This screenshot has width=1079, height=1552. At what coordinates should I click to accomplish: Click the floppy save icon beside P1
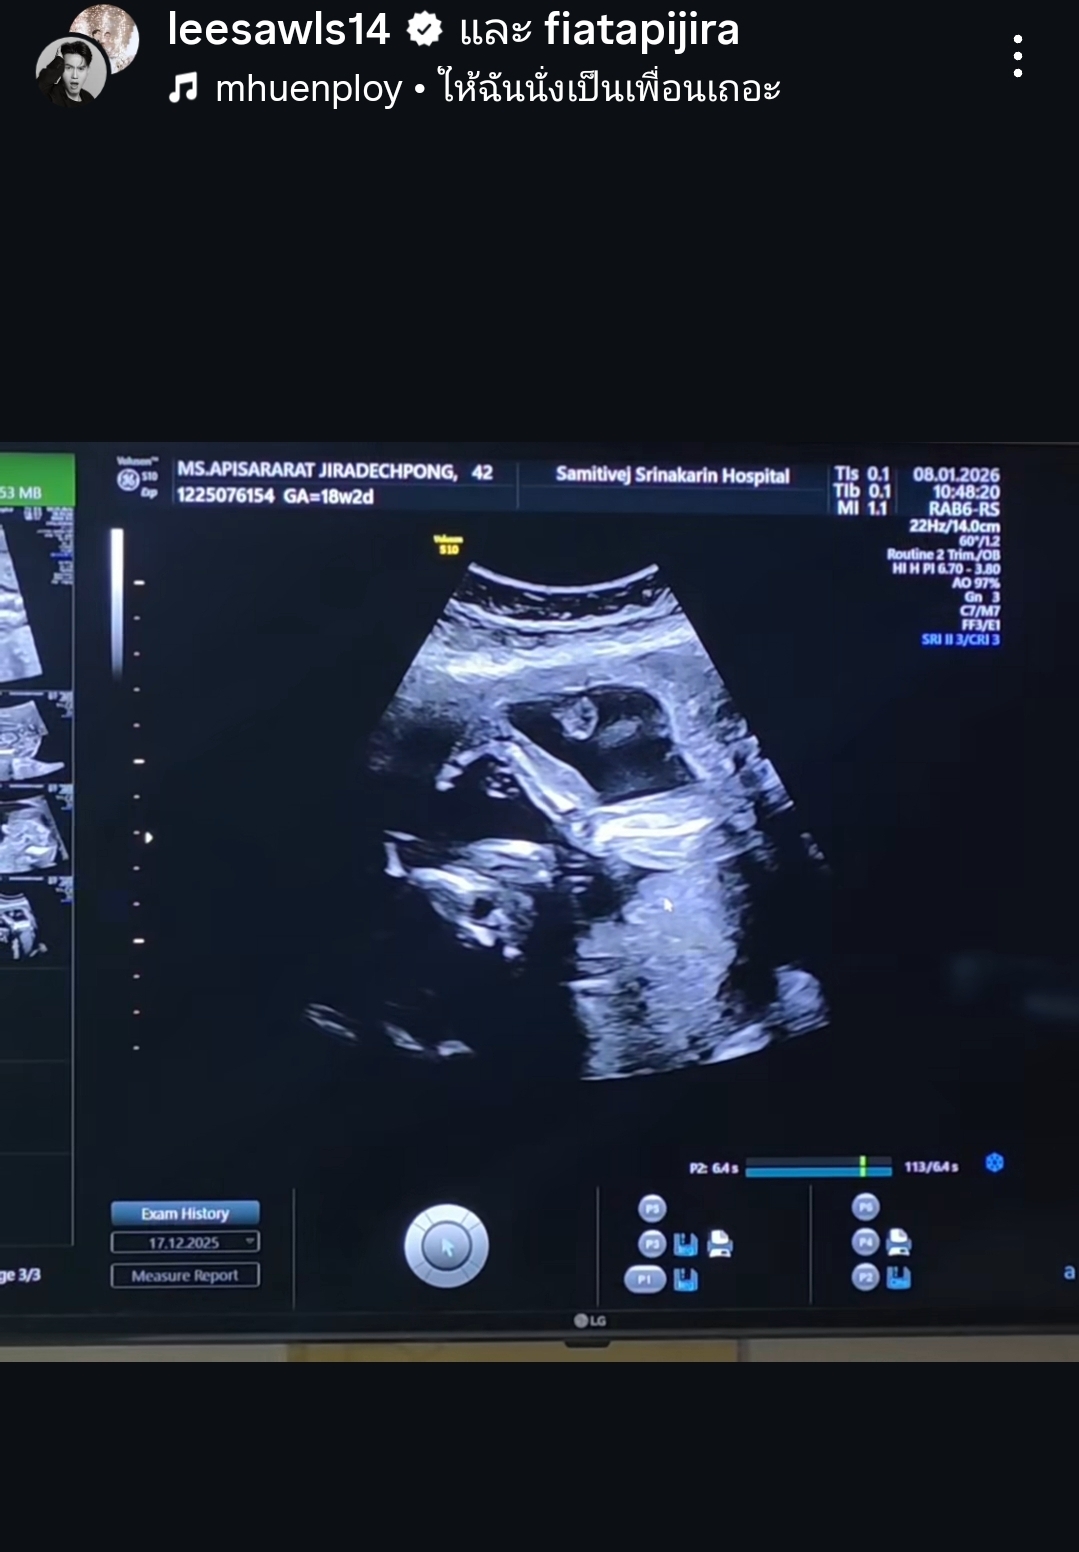click(x=685, y=1279)
